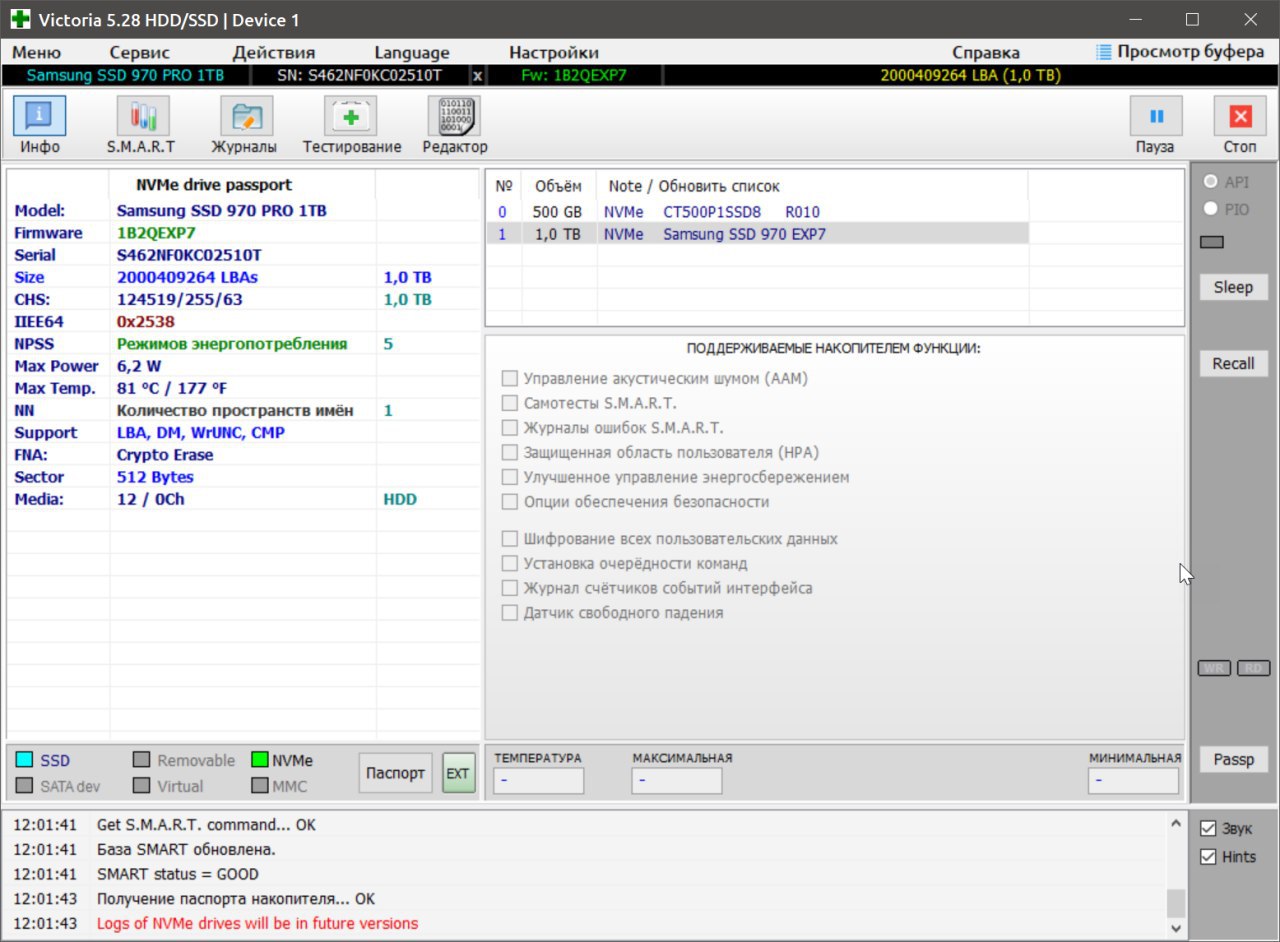Open the Тестирование testing icon
The height and width of the screenshot is (942, 1280).
point(351,116)
